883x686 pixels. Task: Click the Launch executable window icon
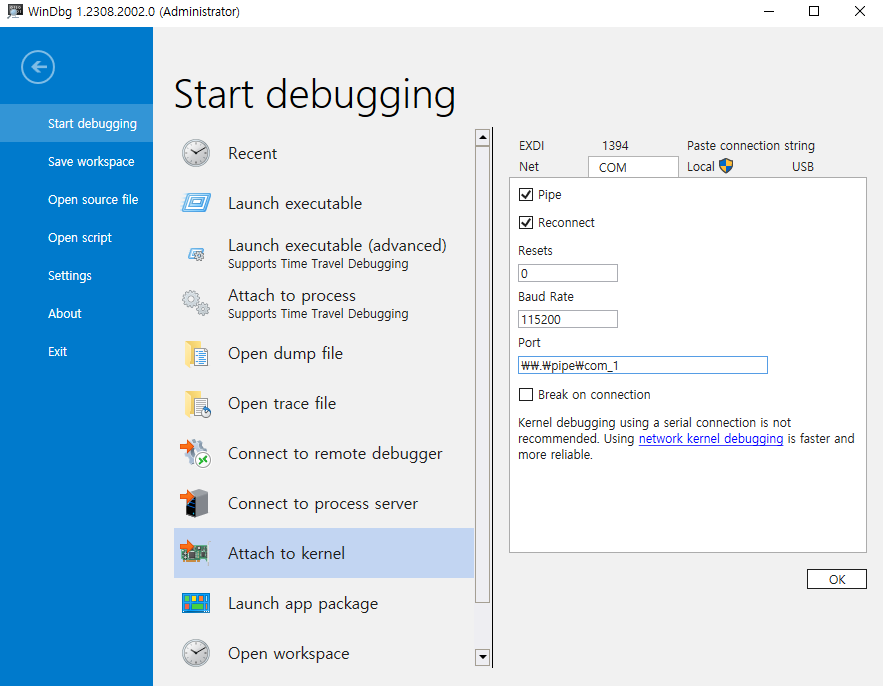pyautogui.click(x=196, y=203)
